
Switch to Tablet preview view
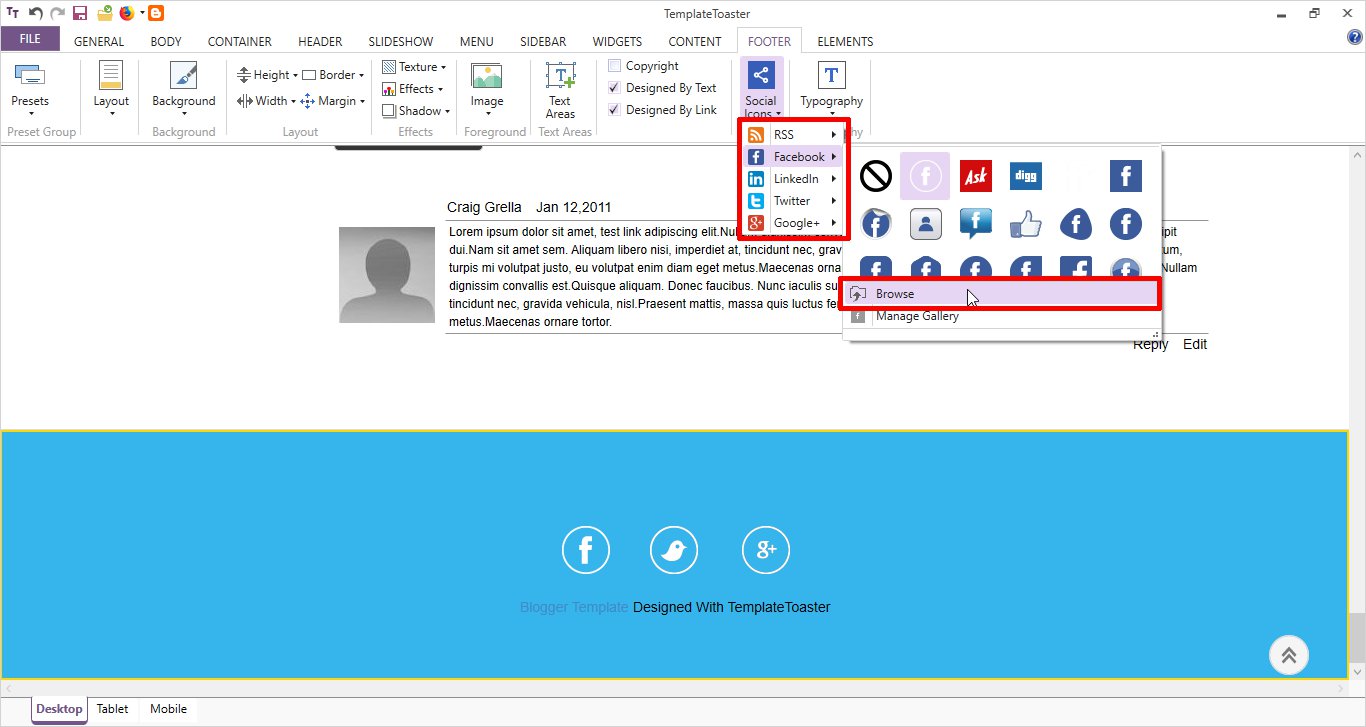[112, 709]
